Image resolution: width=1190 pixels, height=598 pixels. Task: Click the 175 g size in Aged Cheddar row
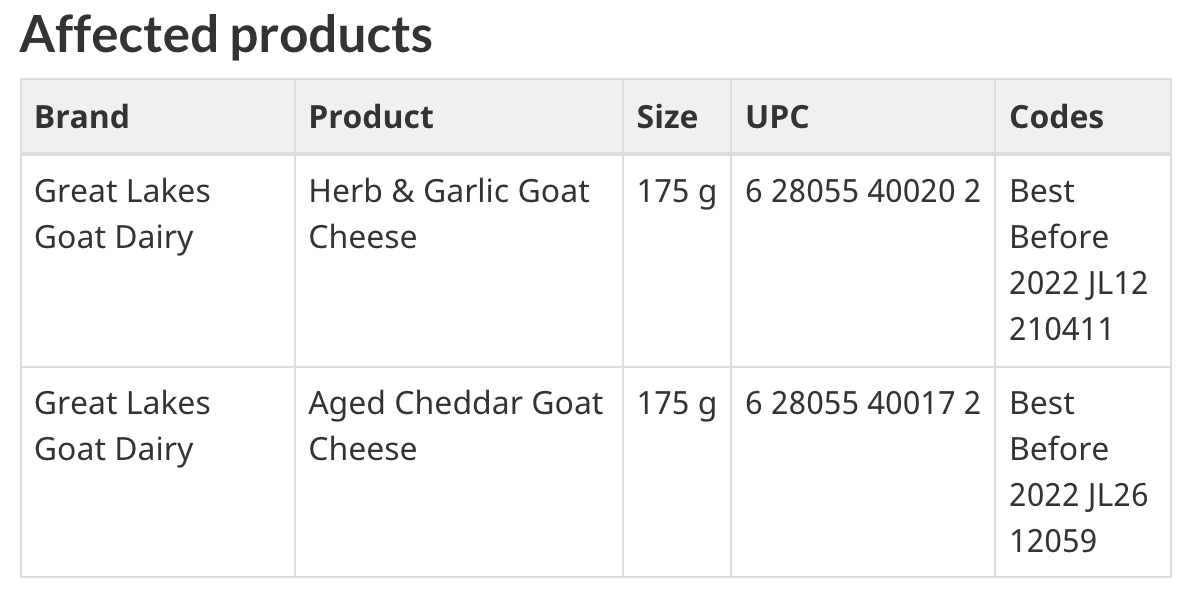pyautogui.click(x=676, y=404)
